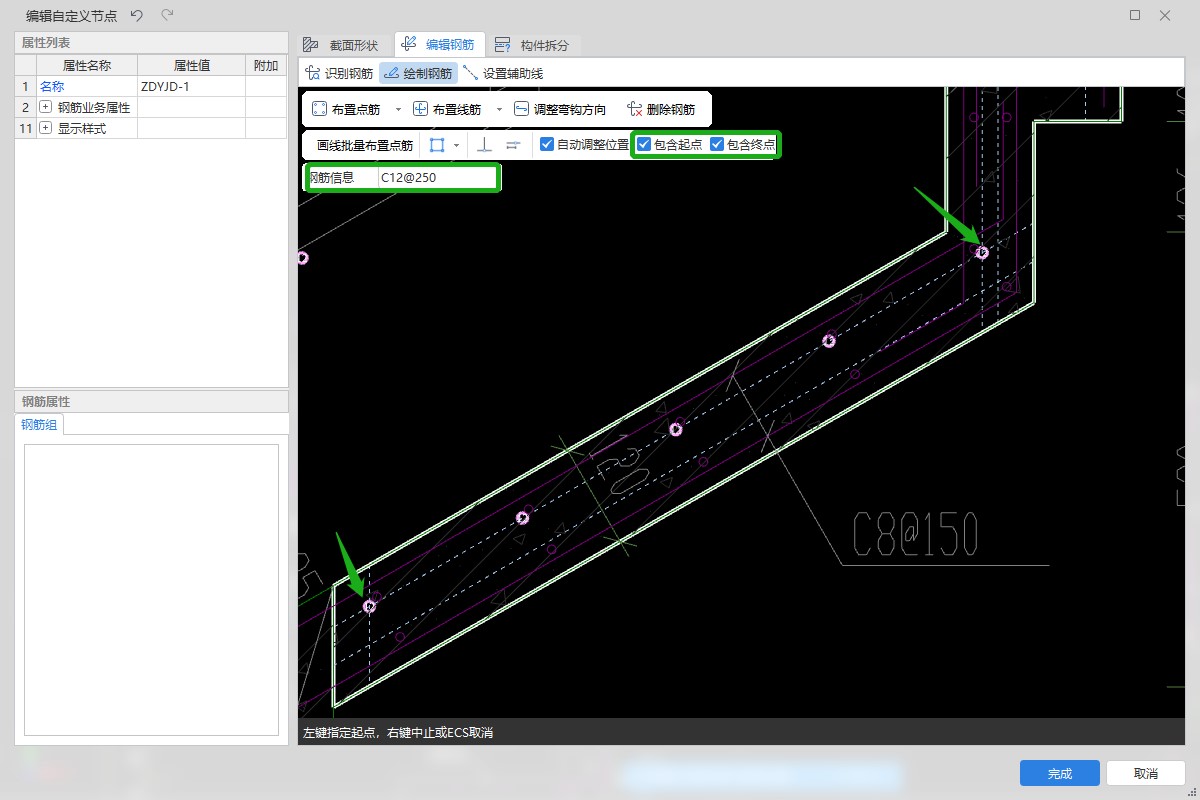Select the rectangle draw mode icon

(x=437, y=145)
